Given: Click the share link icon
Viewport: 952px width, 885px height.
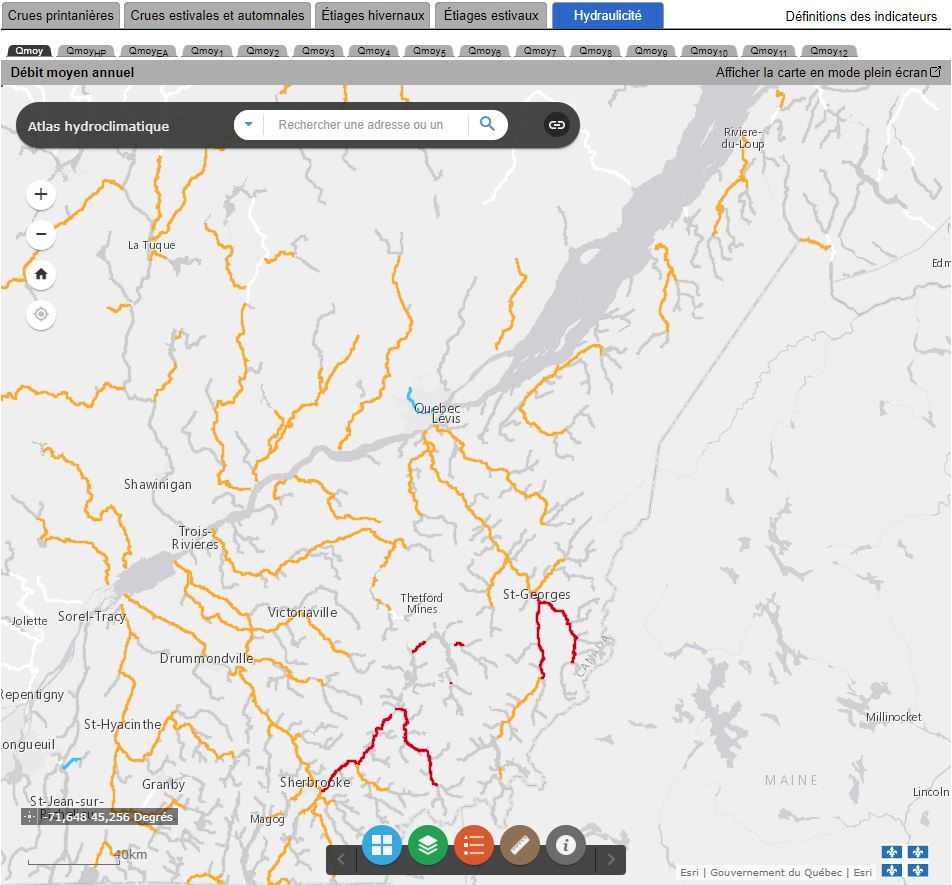Looking at the screenshot, I should 557,125.
